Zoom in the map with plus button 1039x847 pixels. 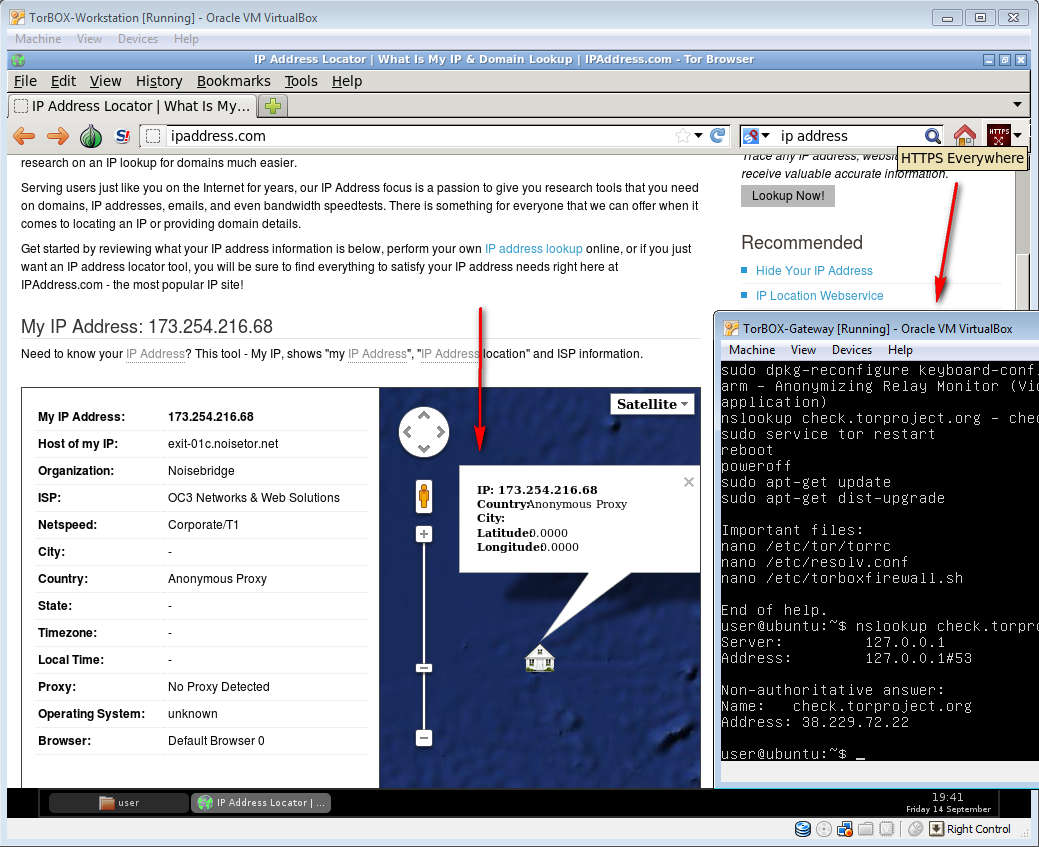(x=424, y=535)
